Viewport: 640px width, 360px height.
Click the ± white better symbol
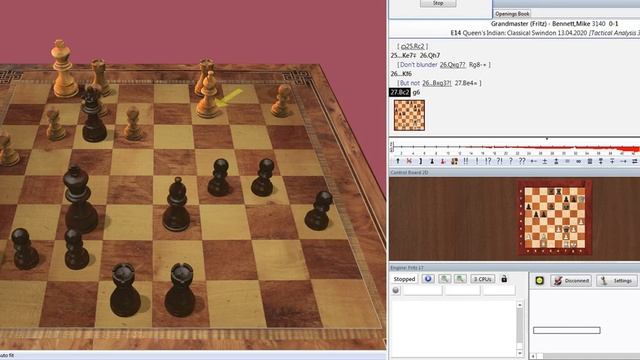(544, 161)
